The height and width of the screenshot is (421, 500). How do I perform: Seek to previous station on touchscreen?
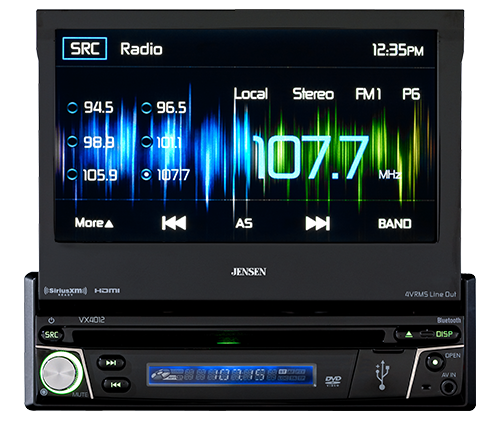174,223
